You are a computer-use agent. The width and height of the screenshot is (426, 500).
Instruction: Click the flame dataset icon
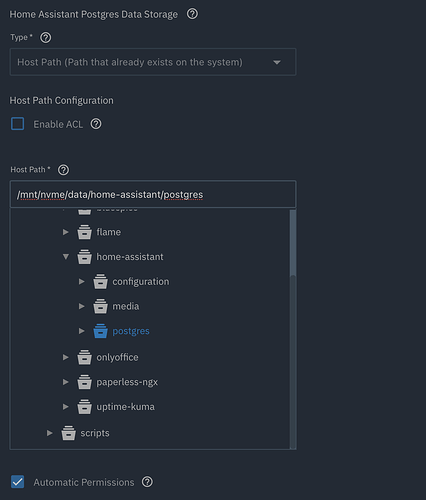point(84,232)
